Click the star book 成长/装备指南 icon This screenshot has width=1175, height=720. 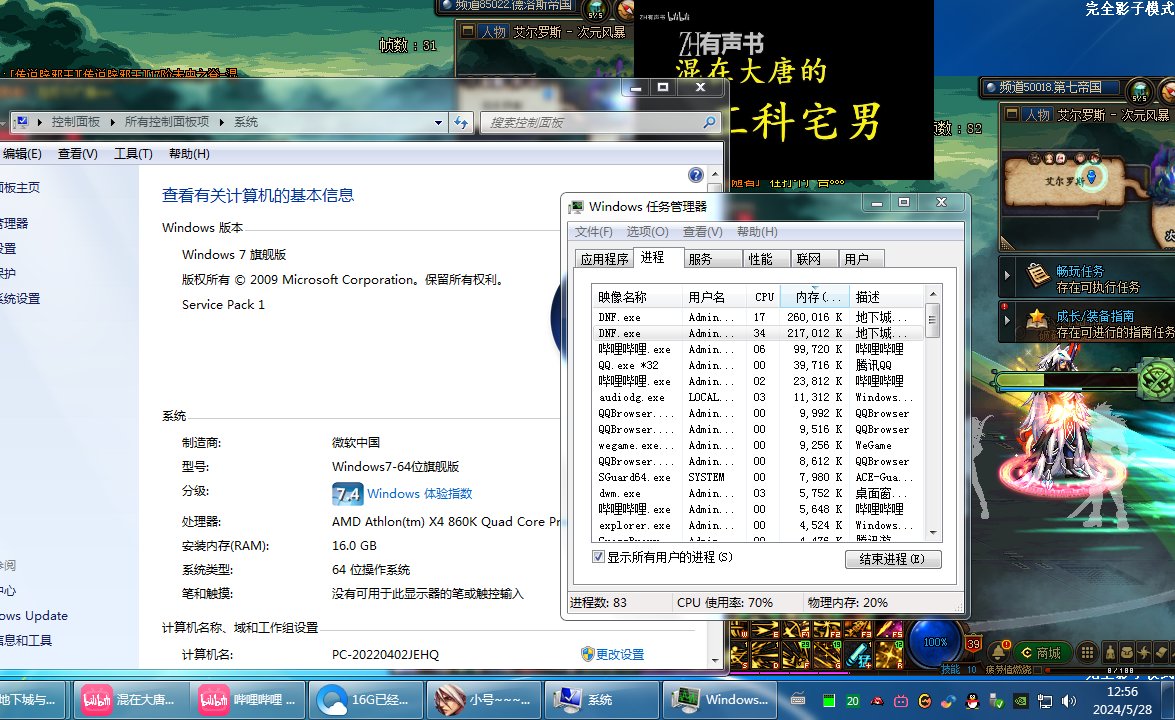pyautogui.click(x=1037, y=321)
